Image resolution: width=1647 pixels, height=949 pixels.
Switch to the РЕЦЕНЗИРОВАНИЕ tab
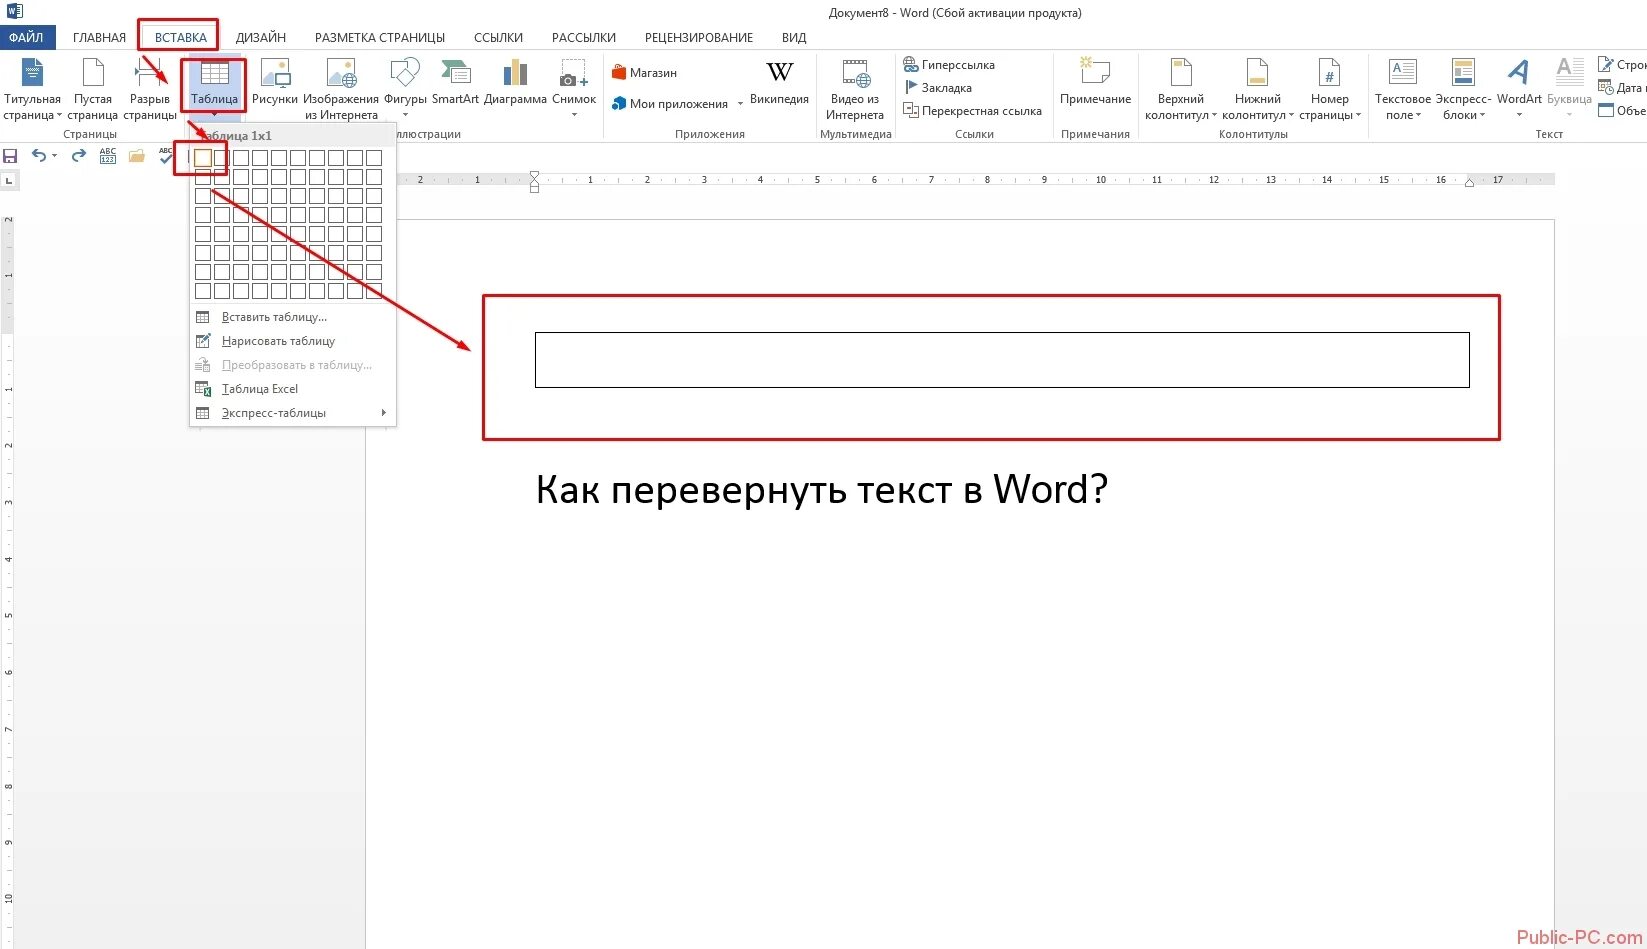pos(699,37)
